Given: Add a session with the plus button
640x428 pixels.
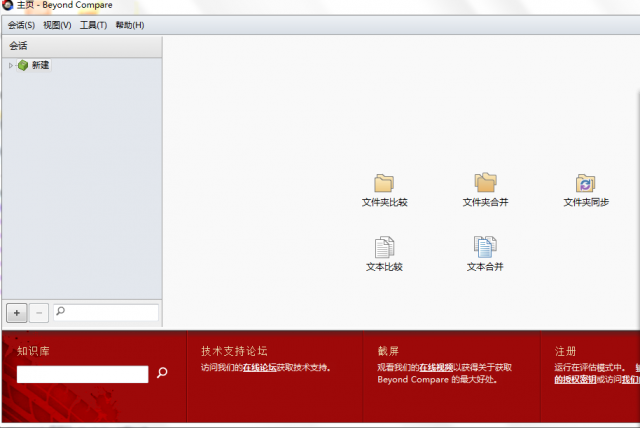Looking at the screenshot, I should (x=17, y=313).
